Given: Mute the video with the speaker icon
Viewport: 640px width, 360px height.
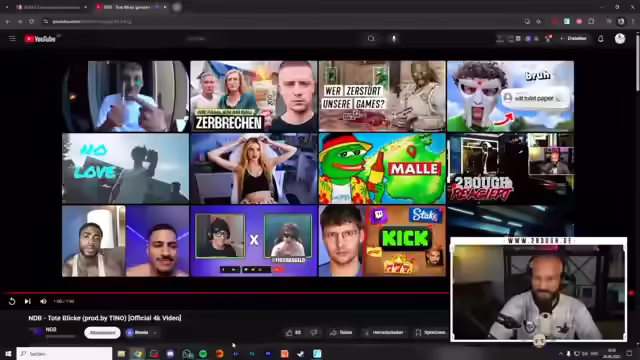Looking at the screenshot, I should pyautogui.click(x=43, y=301).
